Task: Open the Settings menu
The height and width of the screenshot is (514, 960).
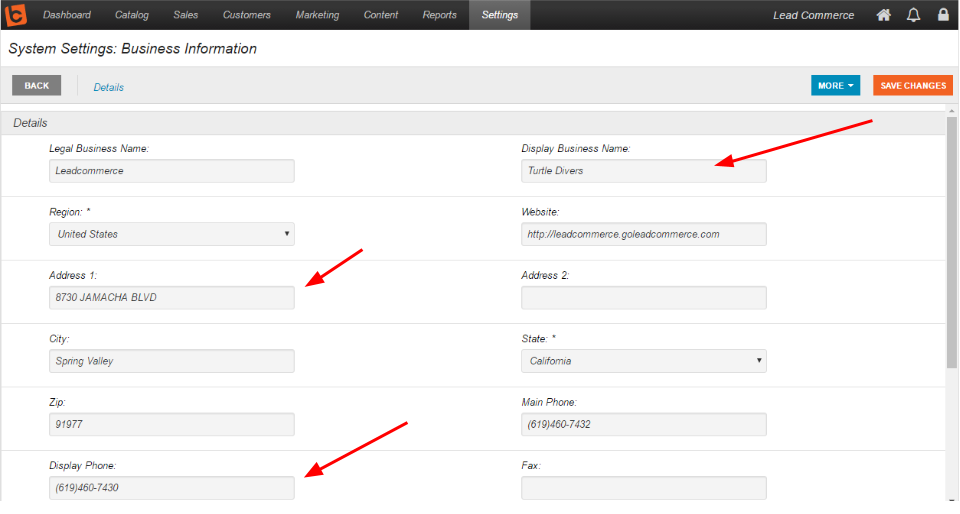Action: 500,15
